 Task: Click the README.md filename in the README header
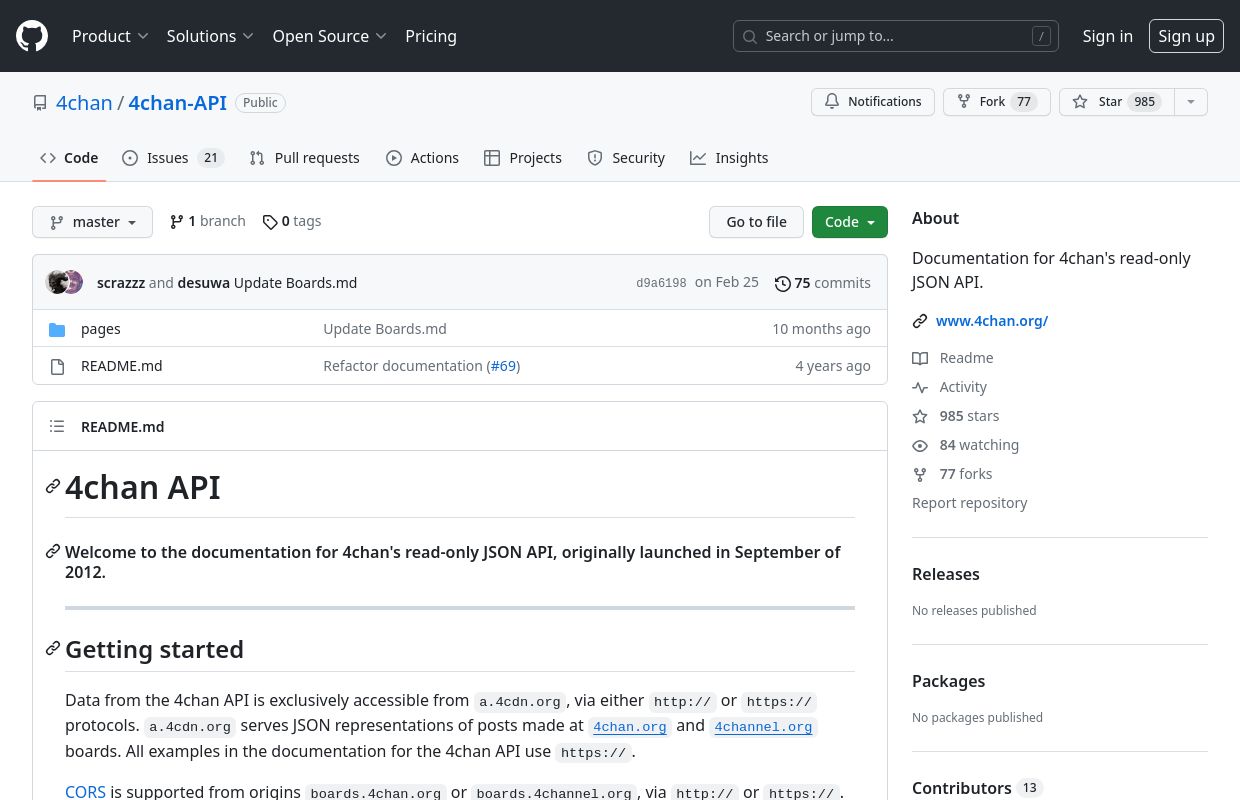point(122,426)
